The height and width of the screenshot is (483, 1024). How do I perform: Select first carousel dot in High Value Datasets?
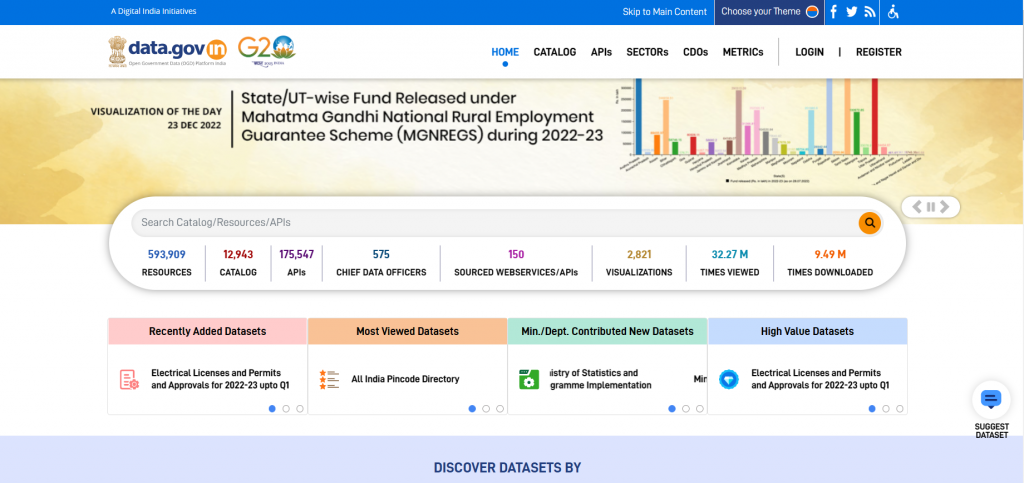tap(872, 409)
